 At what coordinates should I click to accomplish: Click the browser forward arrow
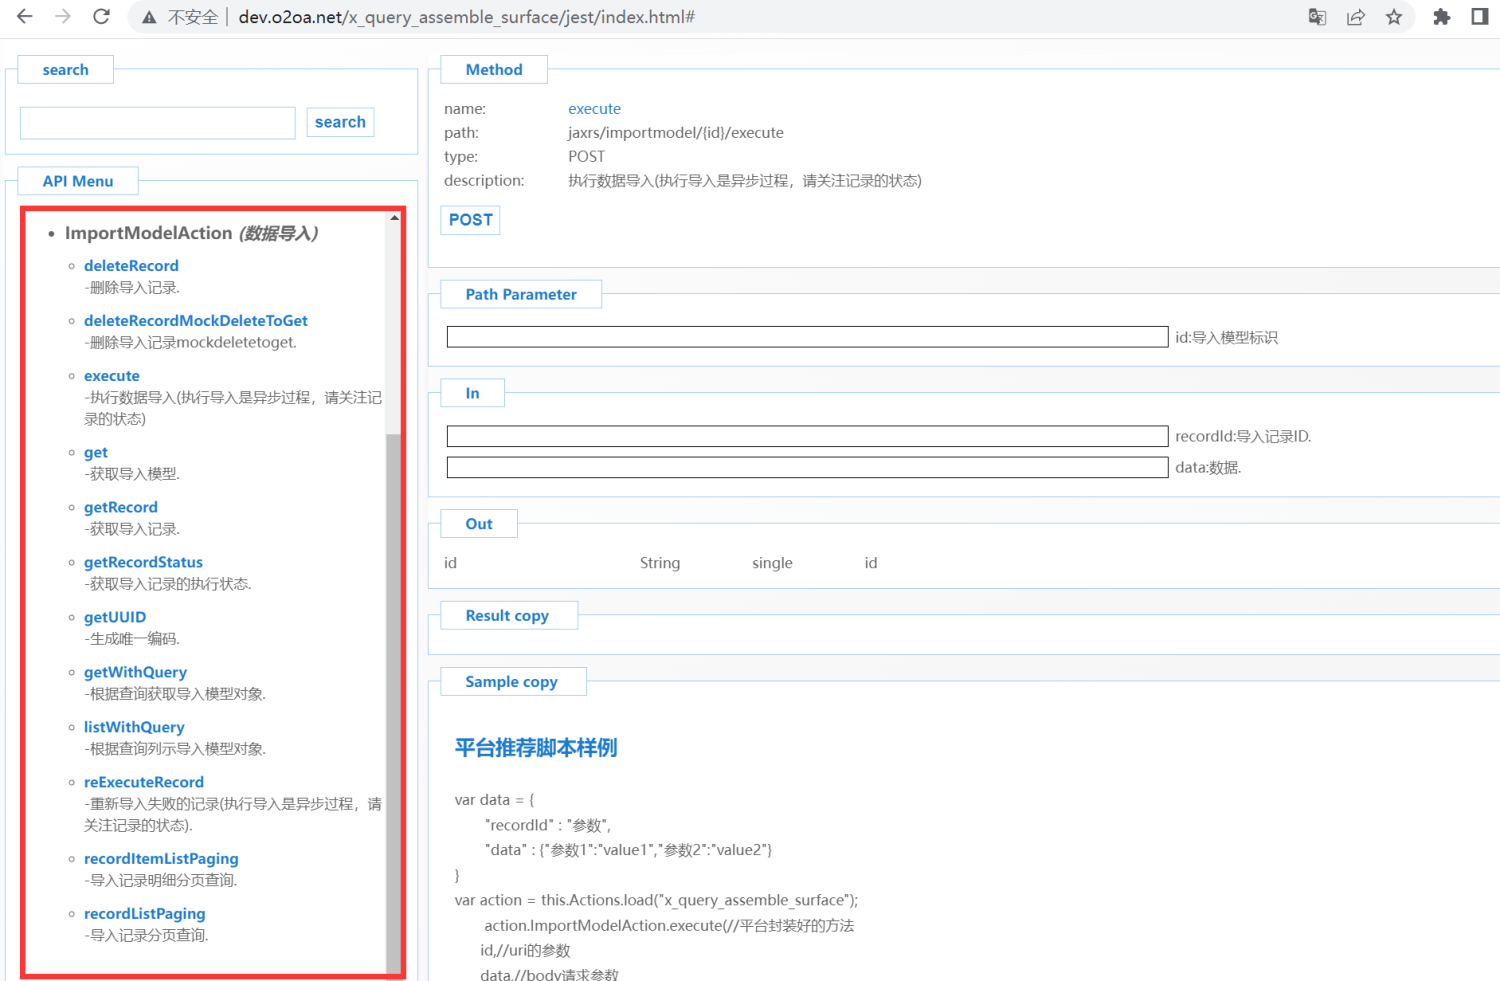63,17
